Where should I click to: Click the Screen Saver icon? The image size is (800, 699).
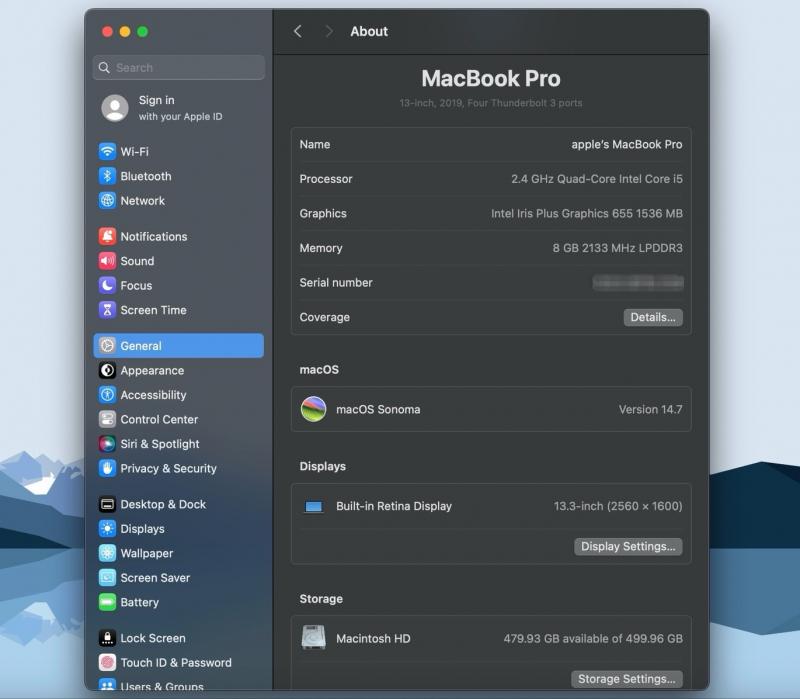point(107,578)
